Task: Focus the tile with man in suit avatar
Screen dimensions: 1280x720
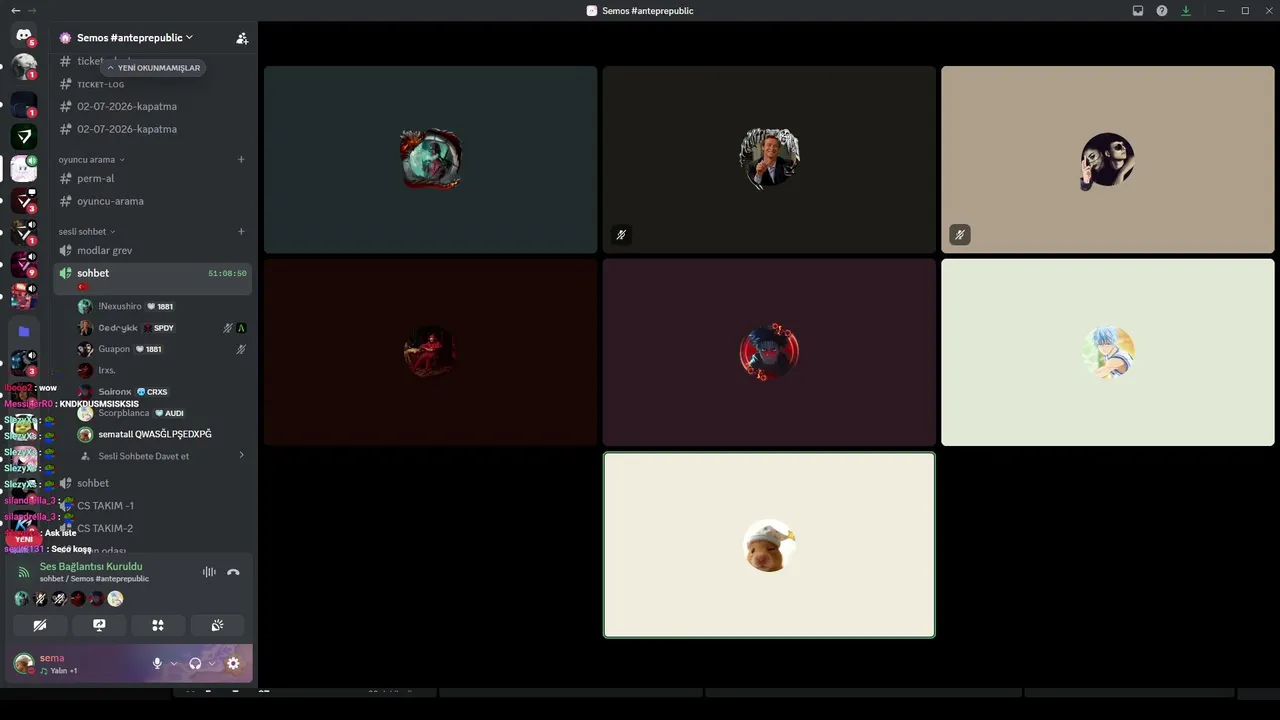Action: (769, 160)
